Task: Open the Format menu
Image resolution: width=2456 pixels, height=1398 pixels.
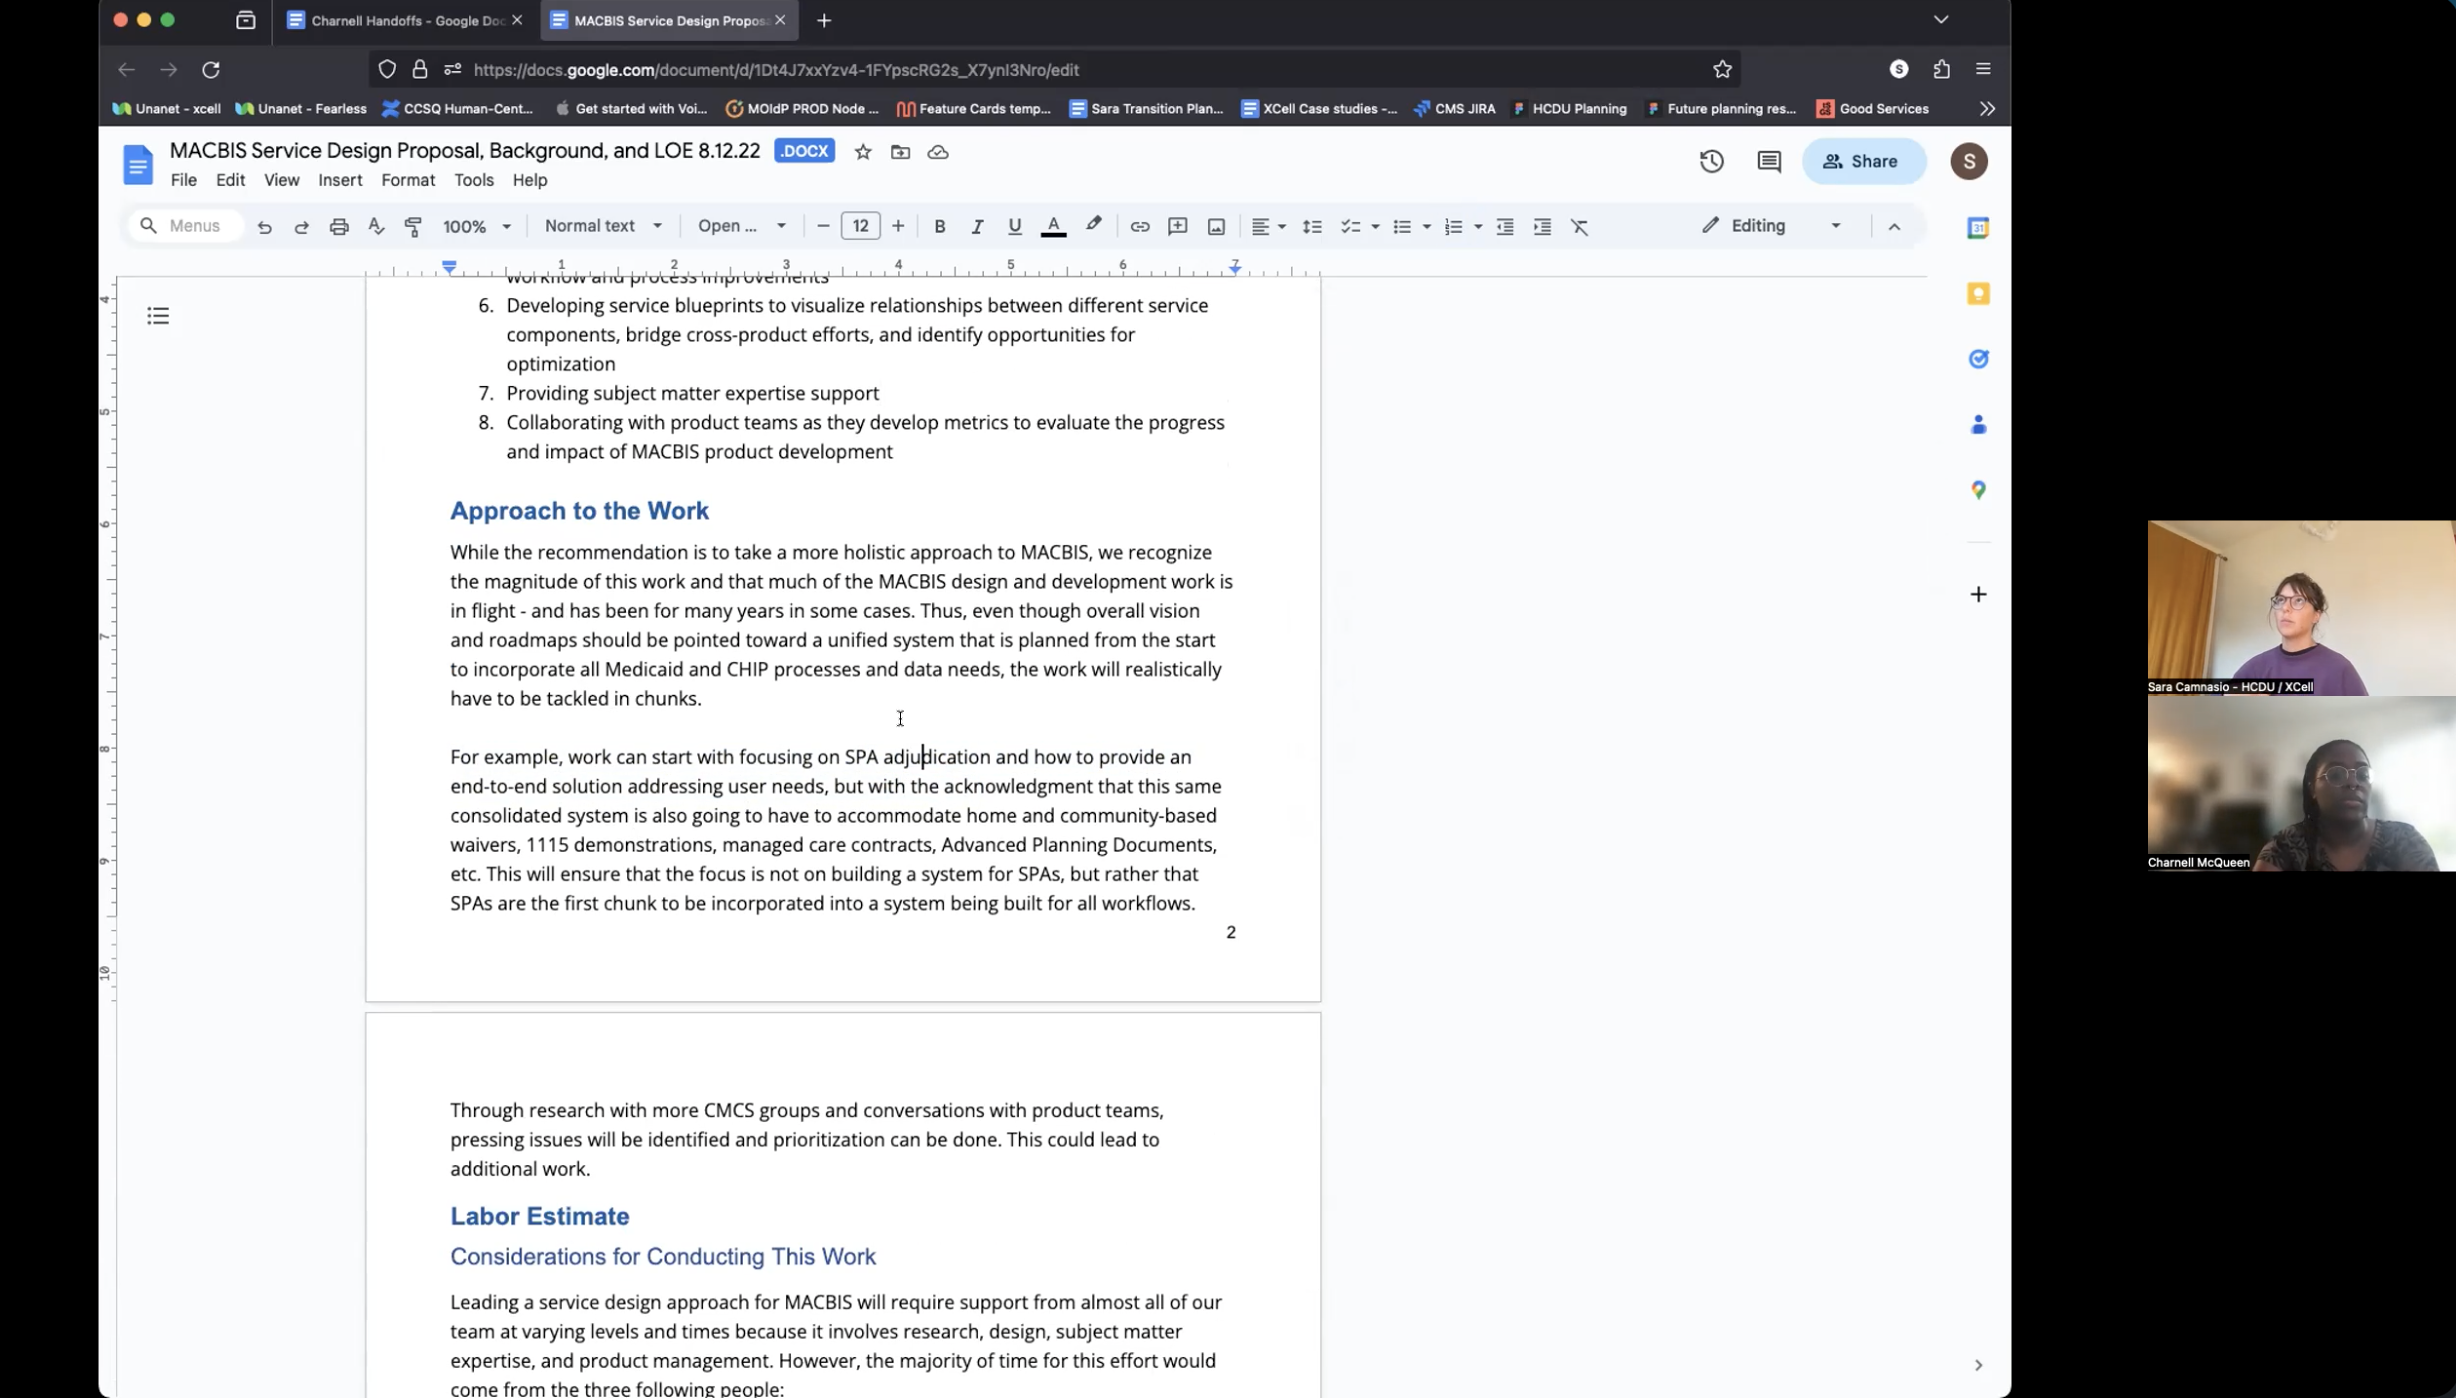Action: tap(408, 180)
